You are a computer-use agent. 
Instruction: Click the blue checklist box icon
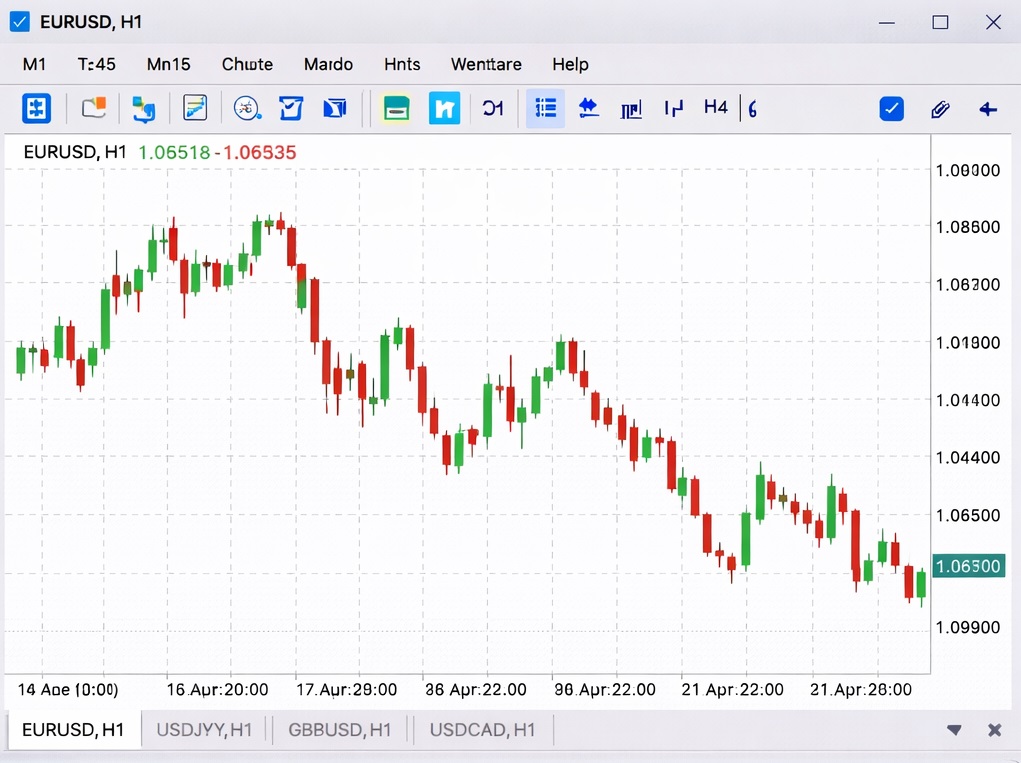(x=290, y=108)
